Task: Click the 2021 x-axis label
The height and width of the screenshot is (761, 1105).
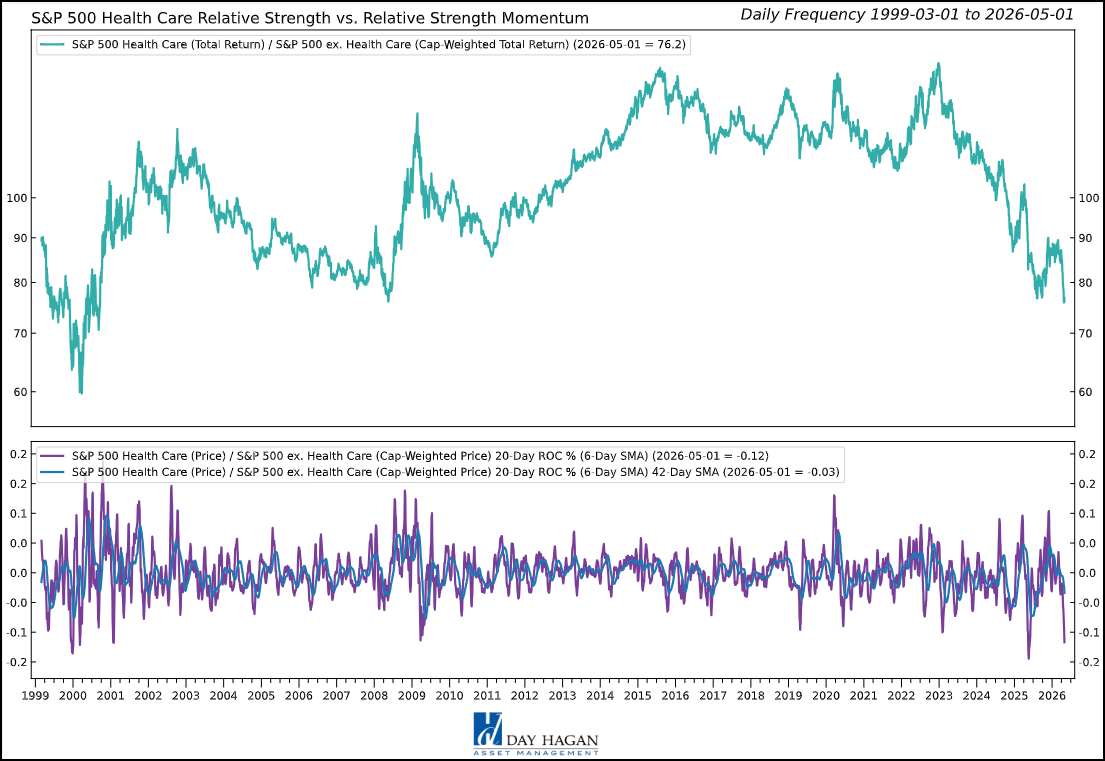Action: (x=863, y=695)
